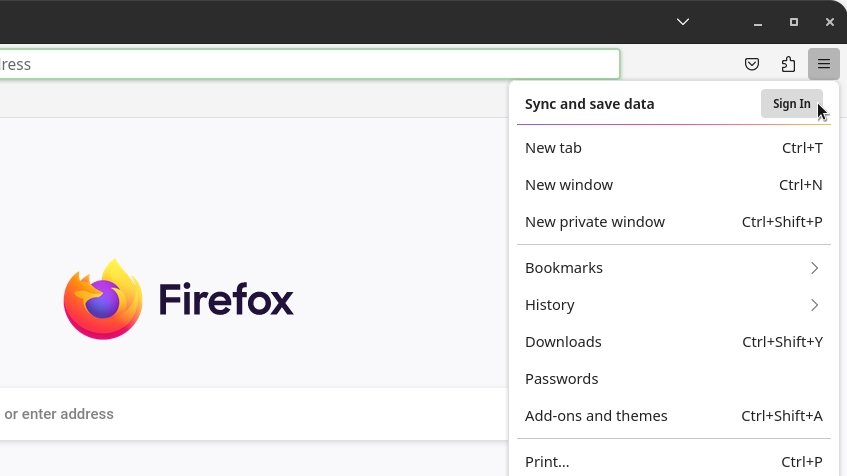
Task: Open a New private window
Action: coord(674,222)
